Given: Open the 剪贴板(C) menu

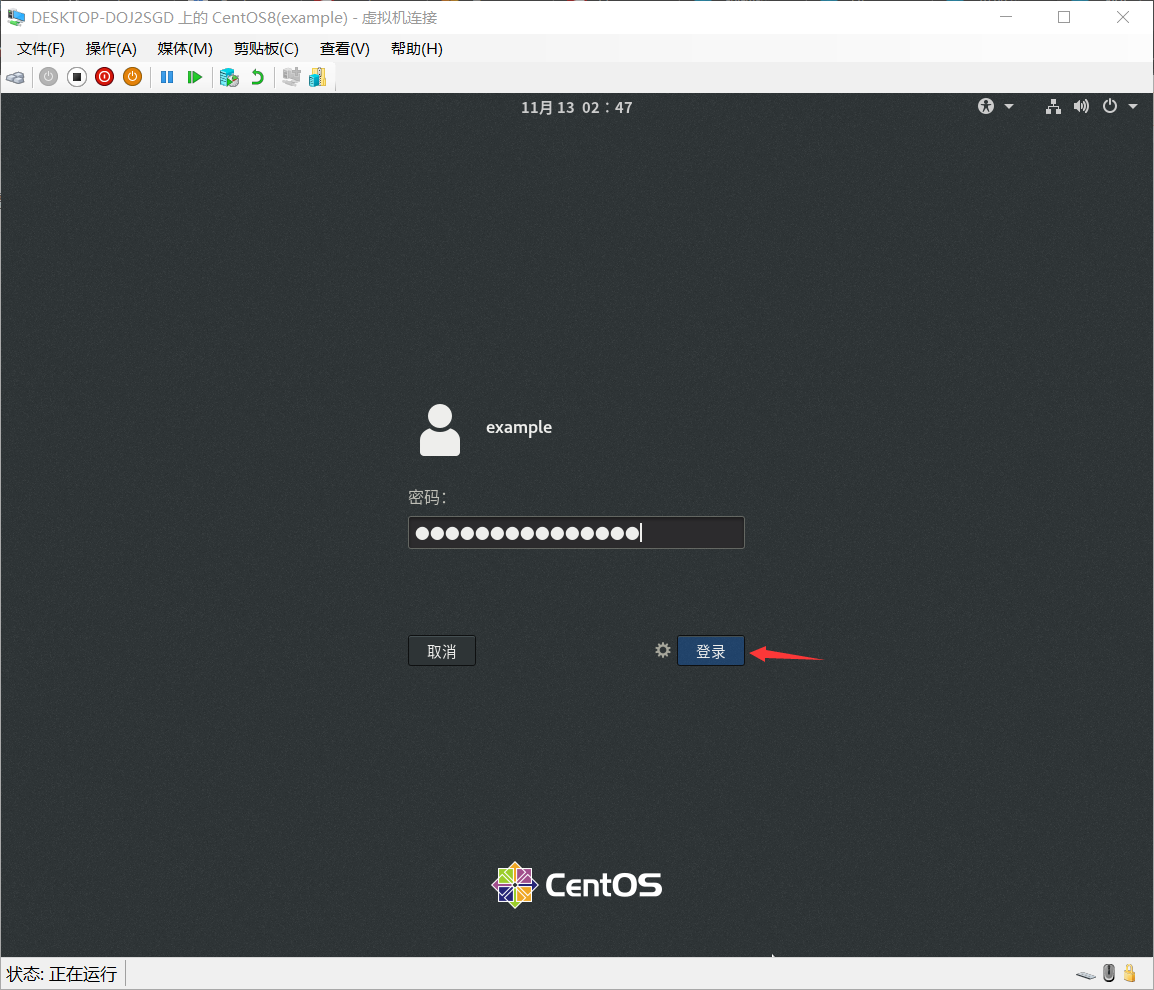Looking at the screenshot, I should pos(266,49).
